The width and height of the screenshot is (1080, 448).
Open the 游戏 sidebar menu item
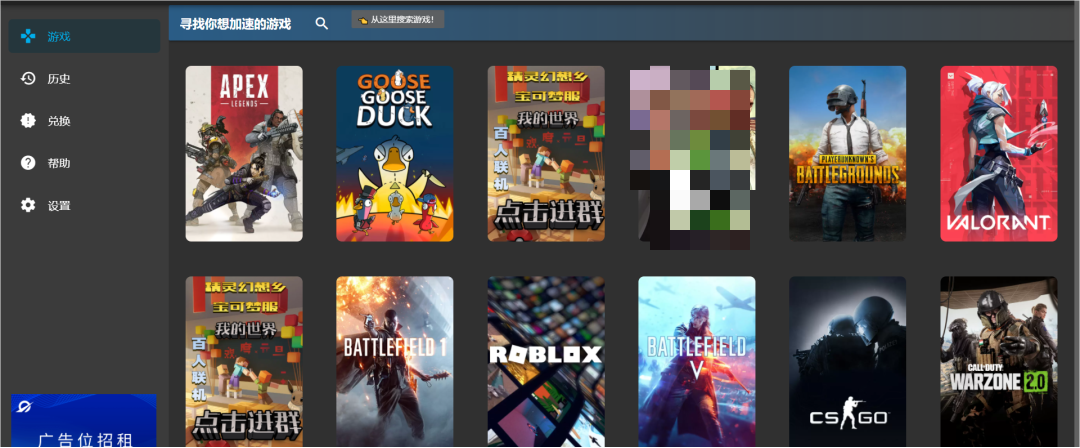(x=84, y=36)
